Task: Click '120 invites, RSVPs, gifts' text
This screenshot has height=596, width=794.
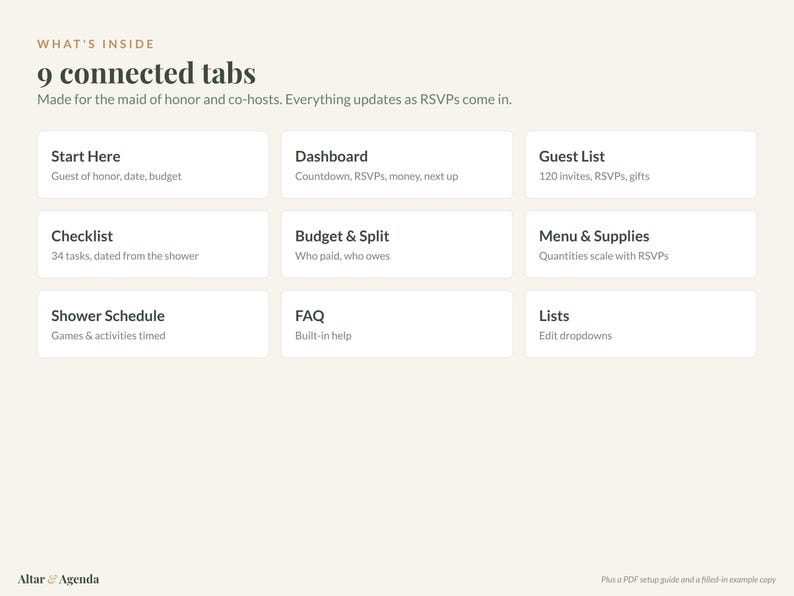Action: tap(594, 176)
